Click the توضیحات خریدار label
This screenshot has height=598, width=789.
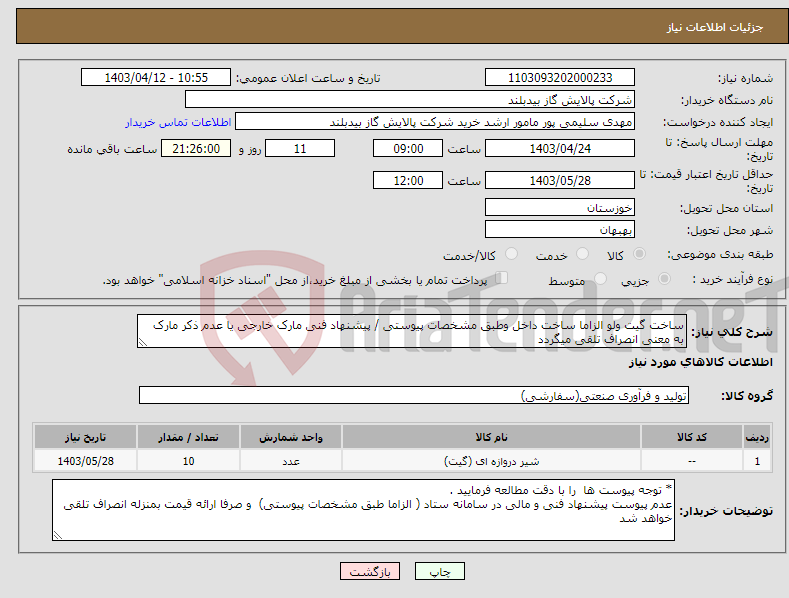pos(726,511)
